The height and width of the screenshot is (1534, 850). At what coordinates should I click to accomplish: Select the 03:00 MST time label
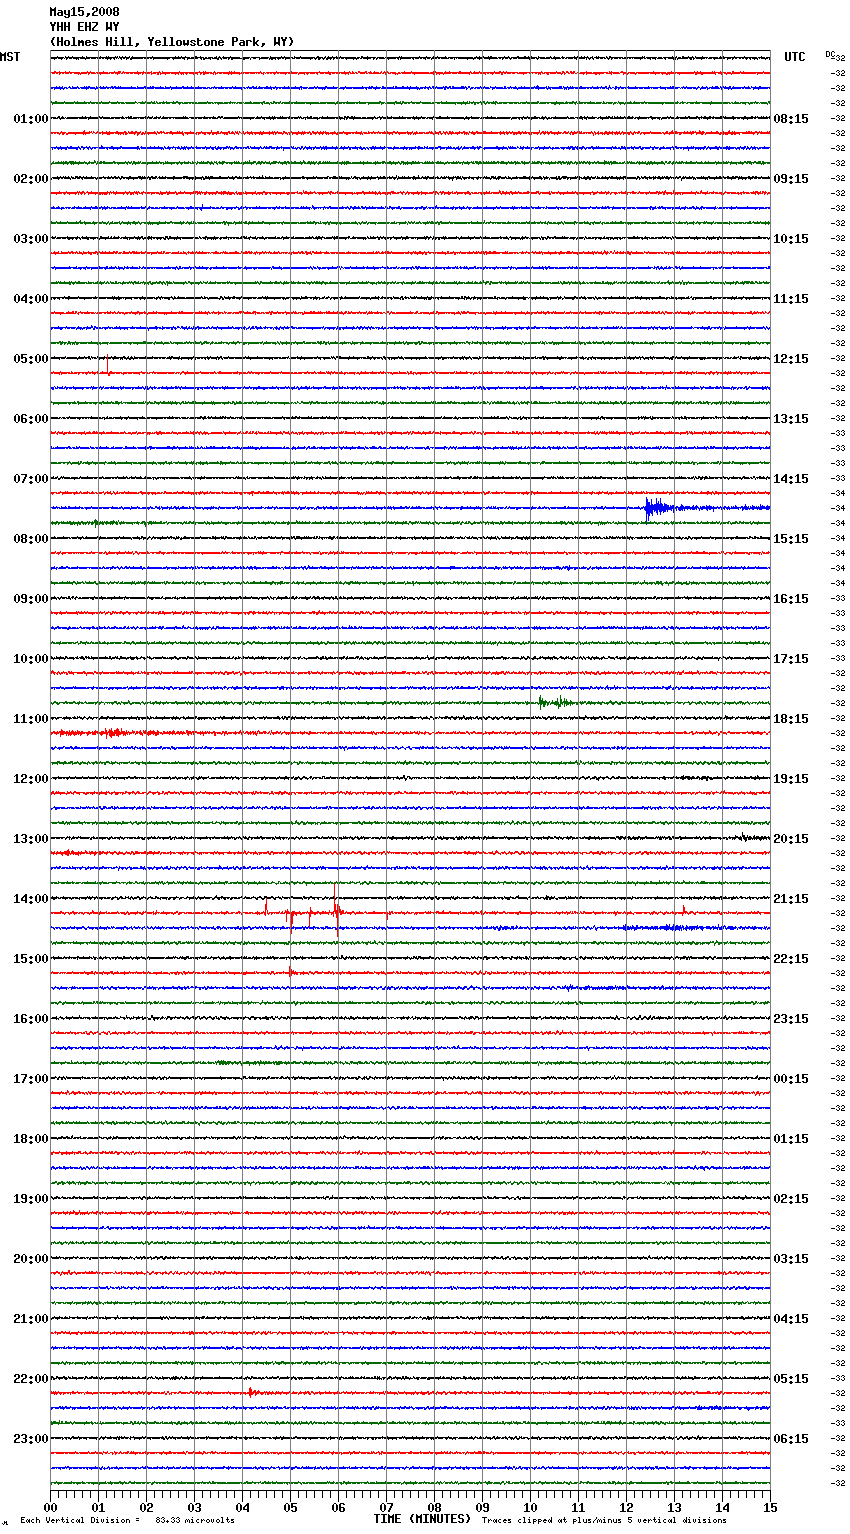click(x=31, y=239)
